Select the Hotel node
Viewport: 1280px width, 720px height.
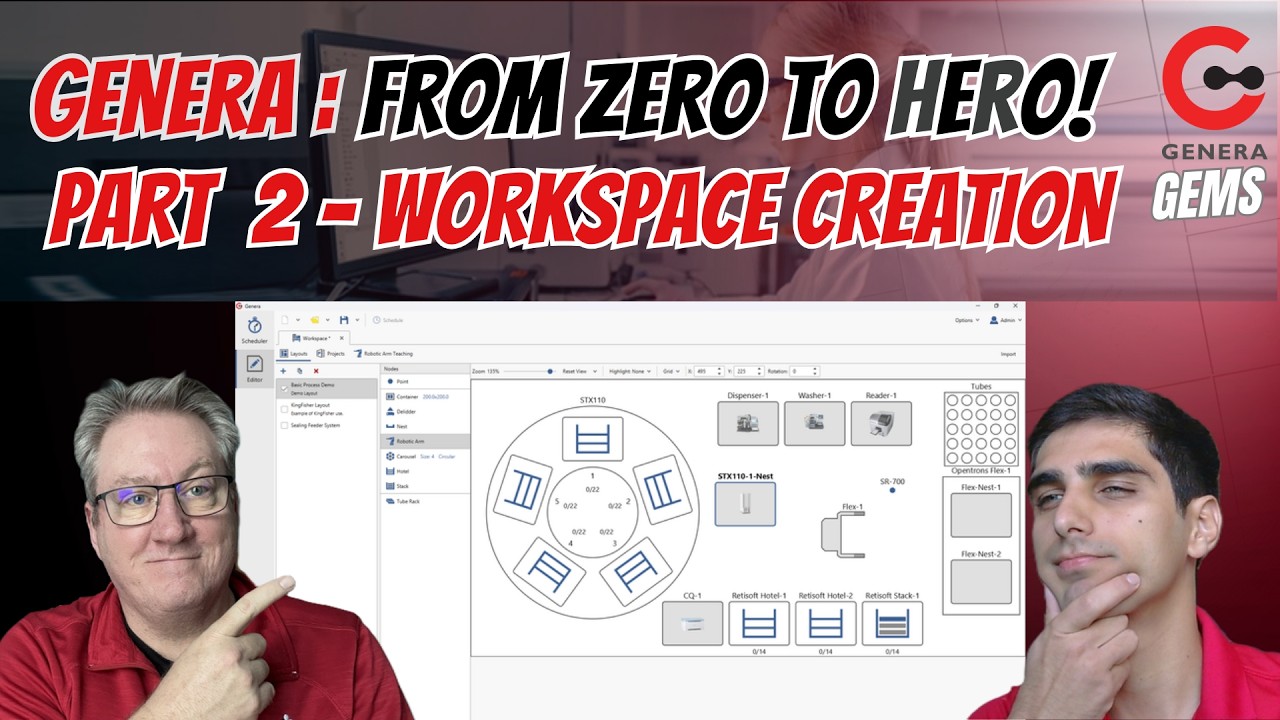425,471
